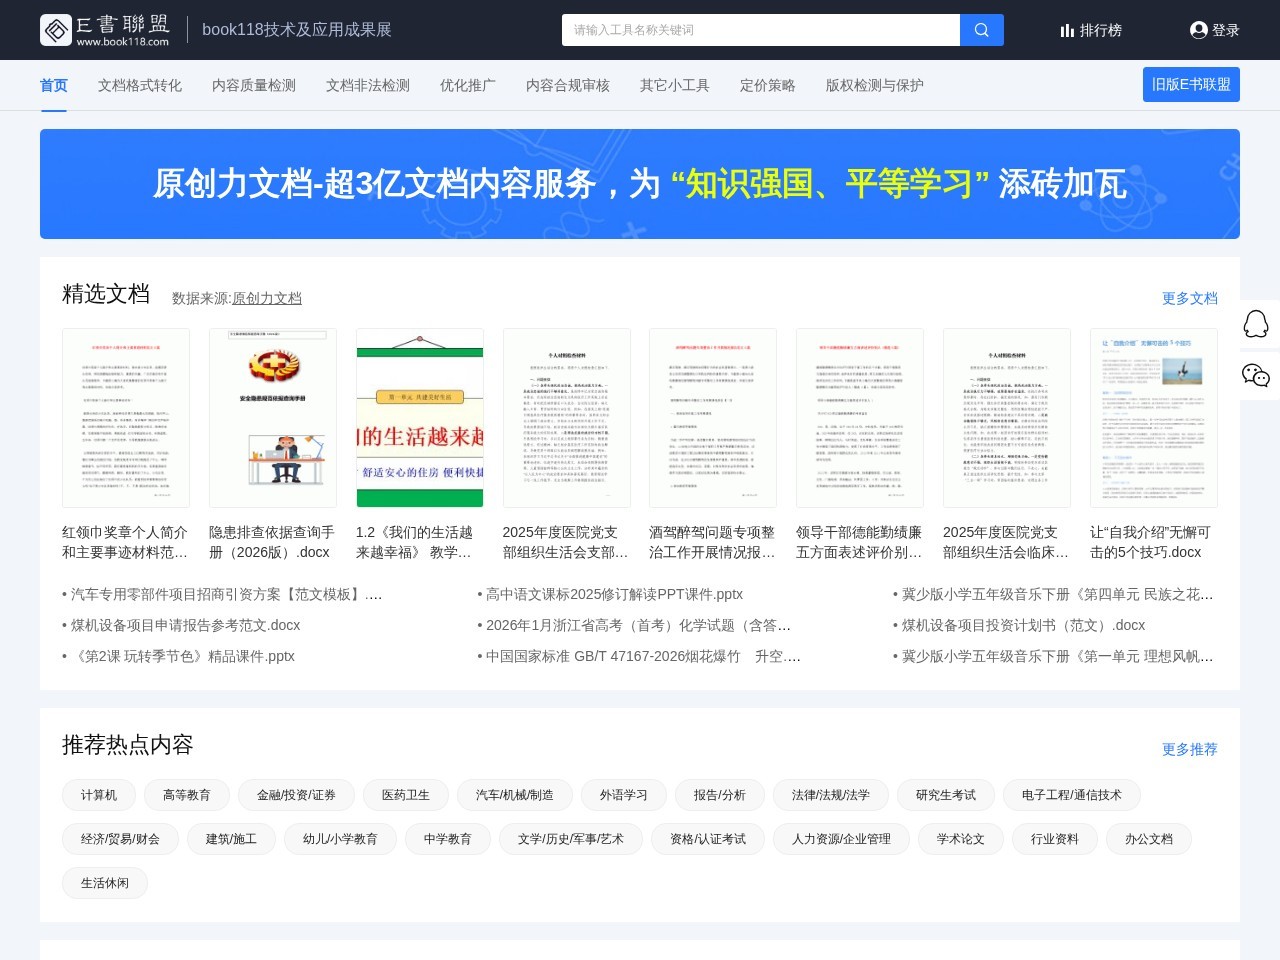
Task: Open the 定价策略 nav entry
Action: pos(766,85)
